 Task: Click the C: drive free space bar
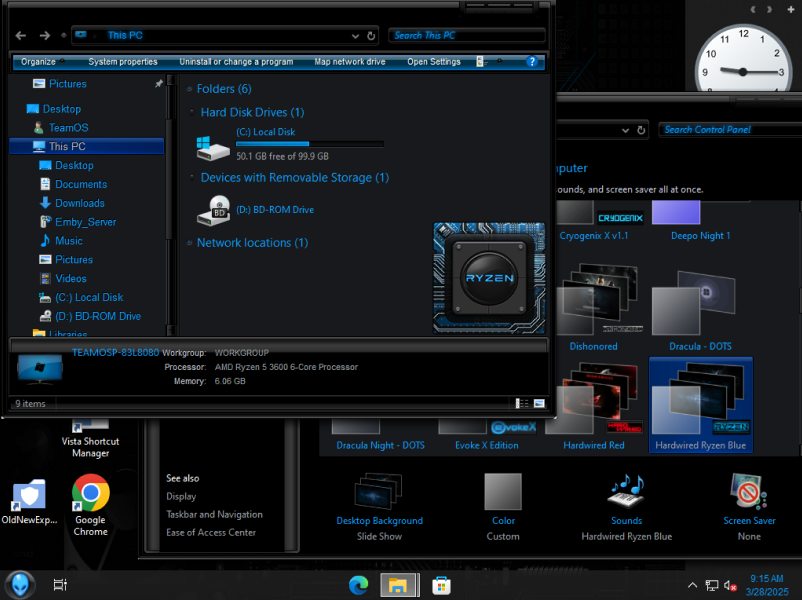[309, 144]
